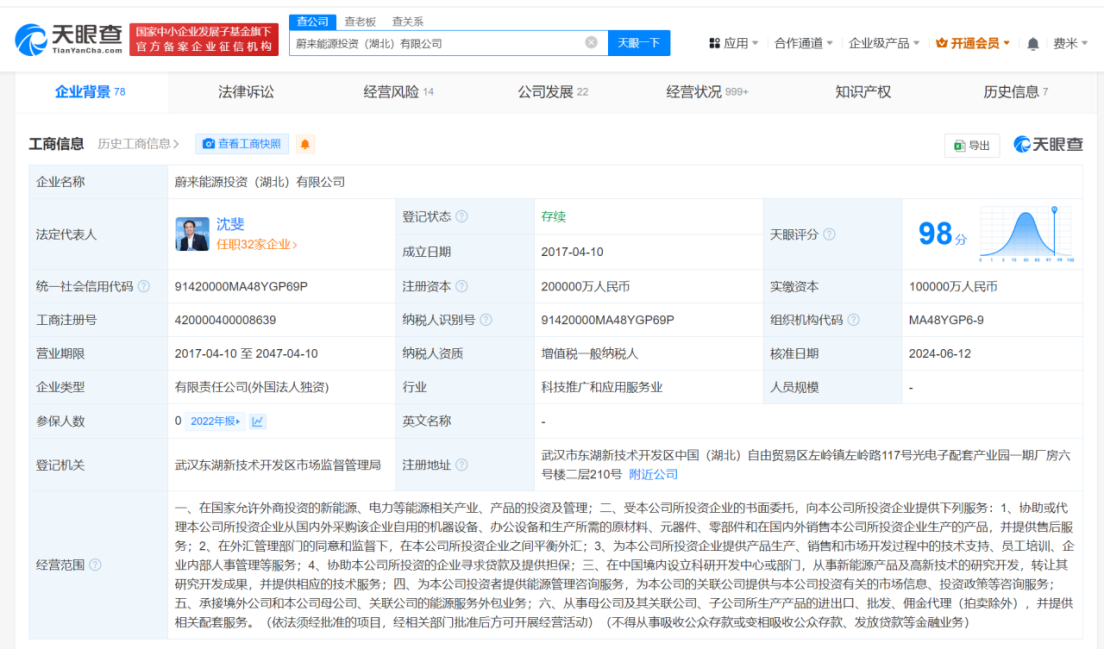The height and width of the screenshot is (650, 1104).
Task: Click the crown icon on 开通会员
Action: click(x=942, y=44)
